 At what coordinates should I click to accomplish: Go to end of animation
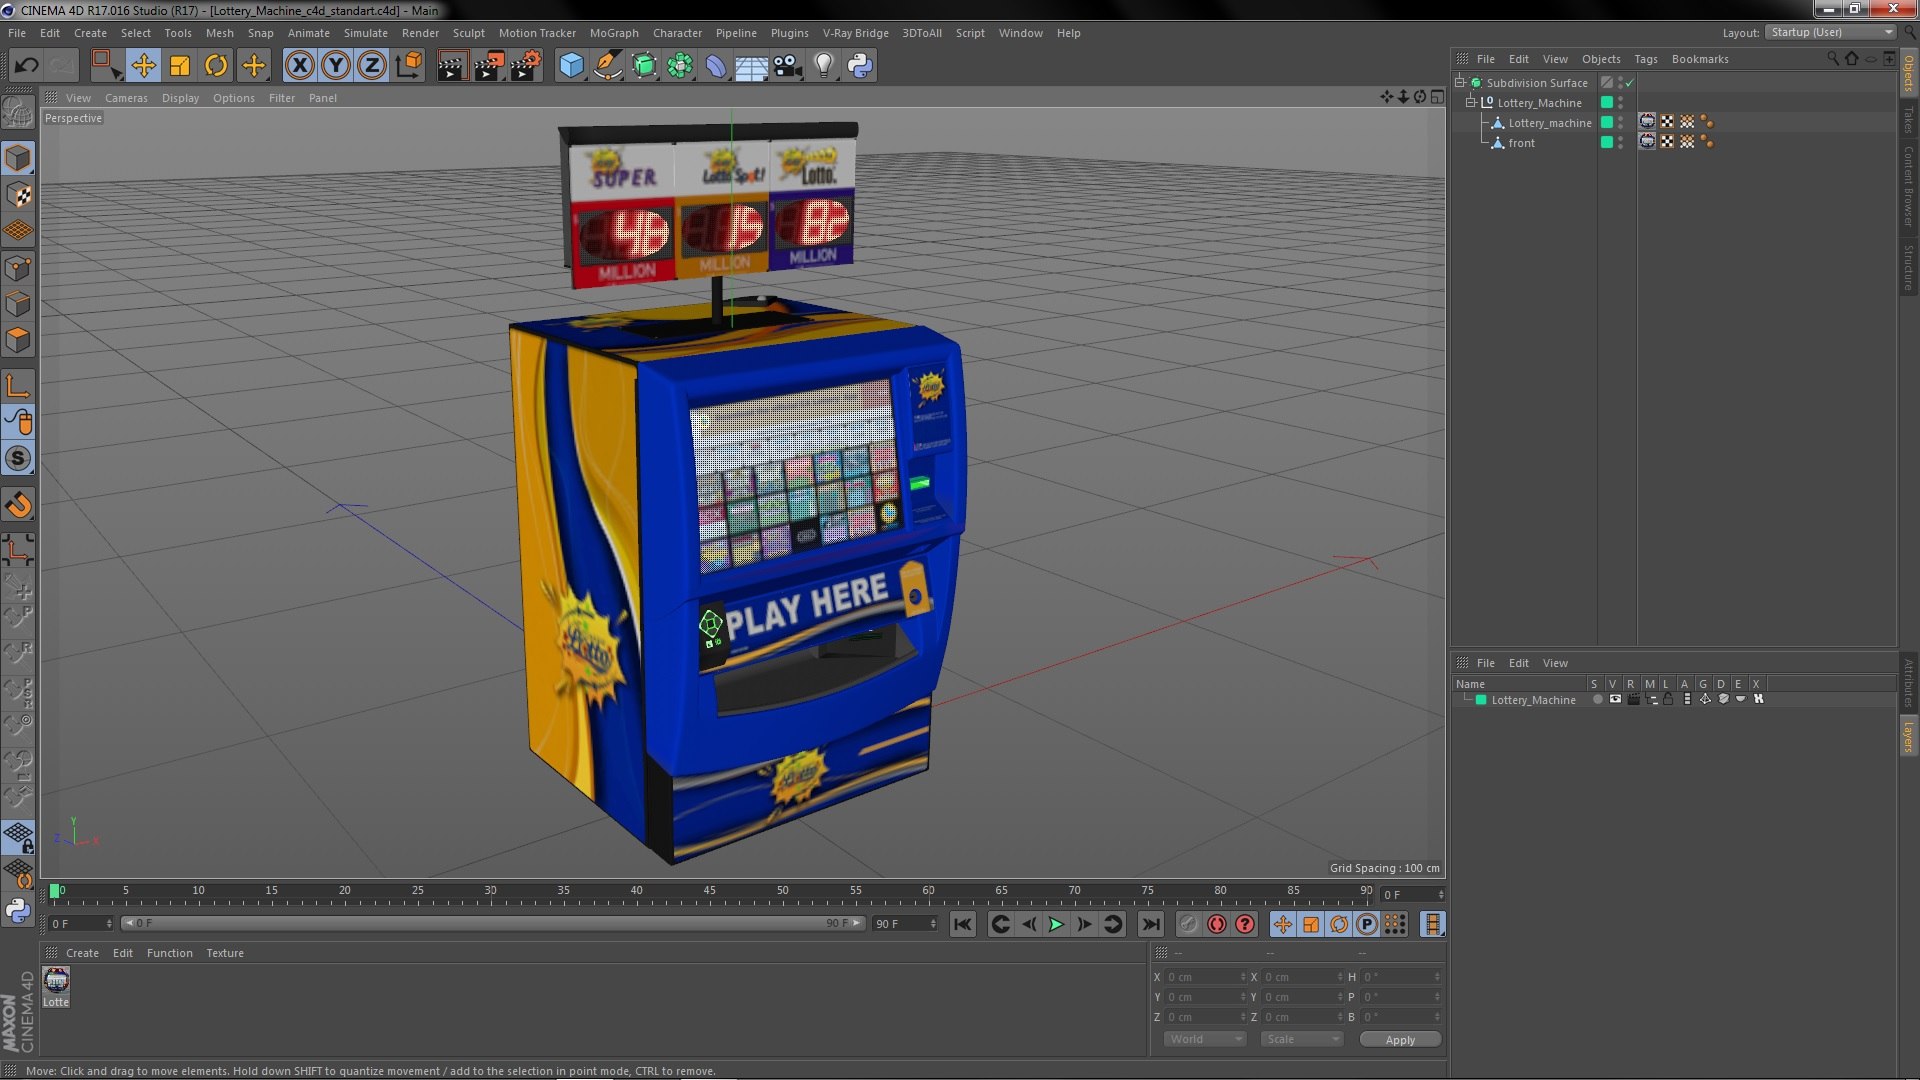pos(1151,925)
